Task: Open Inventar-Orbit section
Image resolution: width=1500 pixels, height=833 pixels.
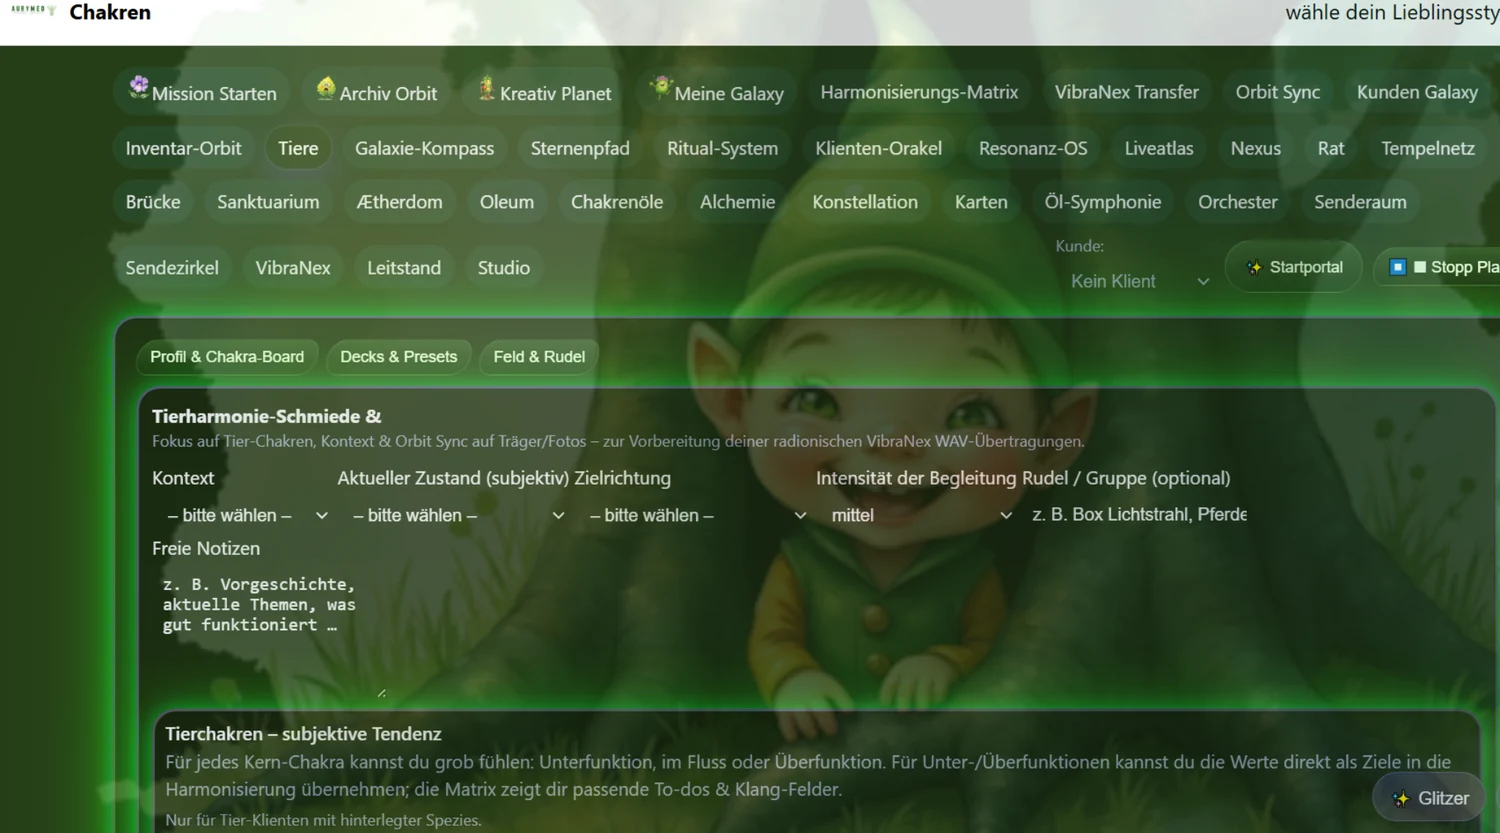Action: (x=183, y=148)
